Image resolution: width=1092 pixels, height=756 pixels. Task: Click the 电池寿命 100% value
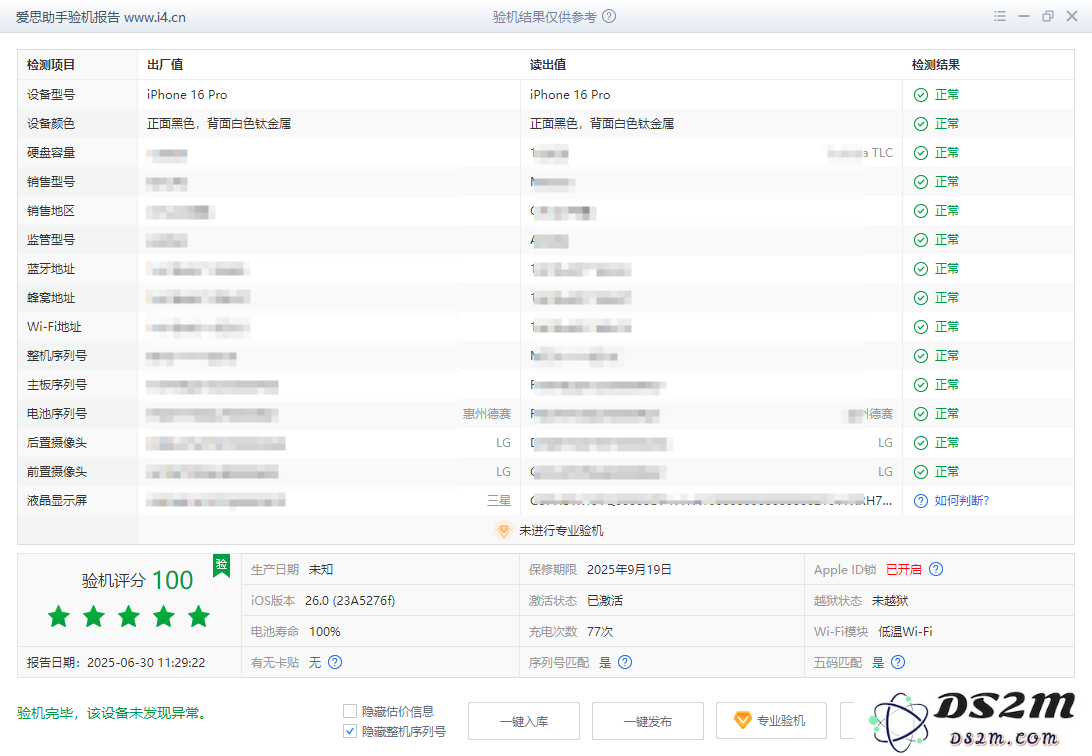(x=325, y=631)
